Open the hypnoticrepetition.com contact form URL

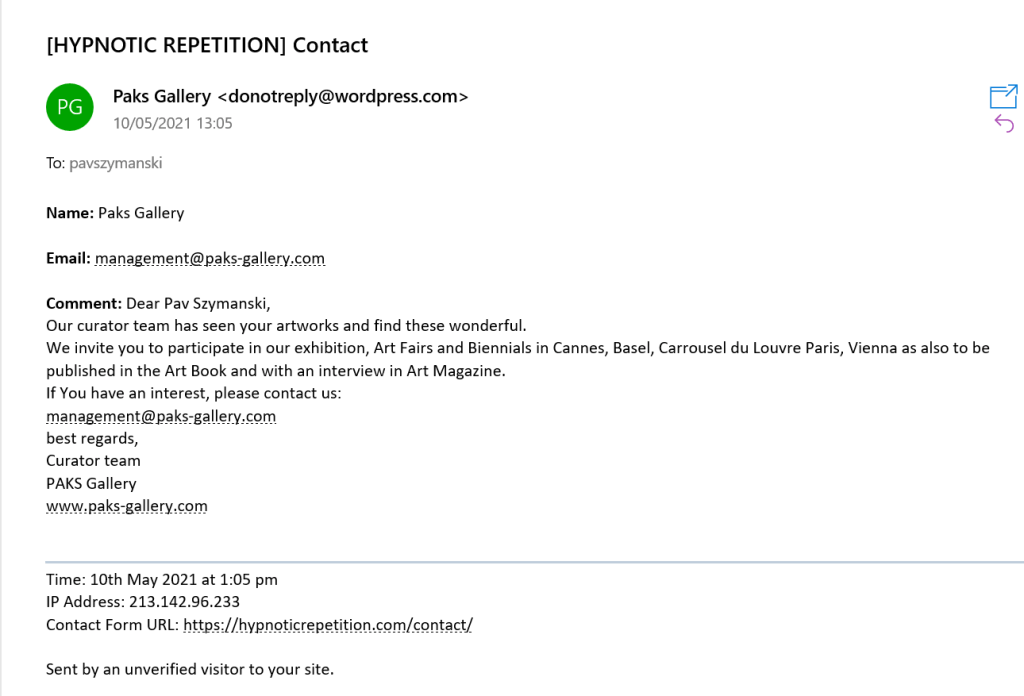(328, 625)
